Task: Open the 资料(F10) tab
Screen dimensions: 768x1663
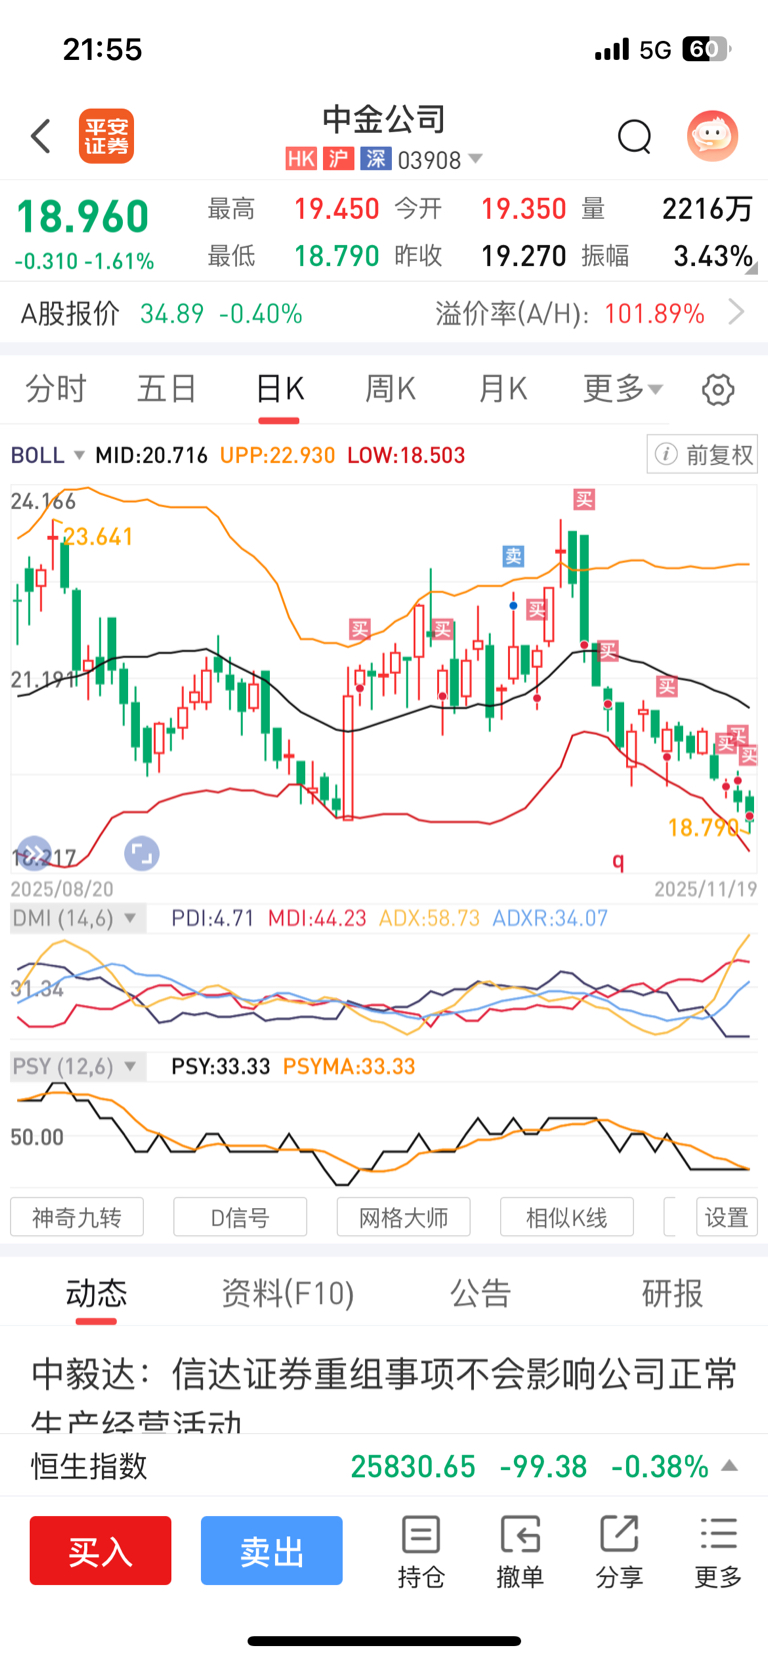Action: pos(288,1293)
